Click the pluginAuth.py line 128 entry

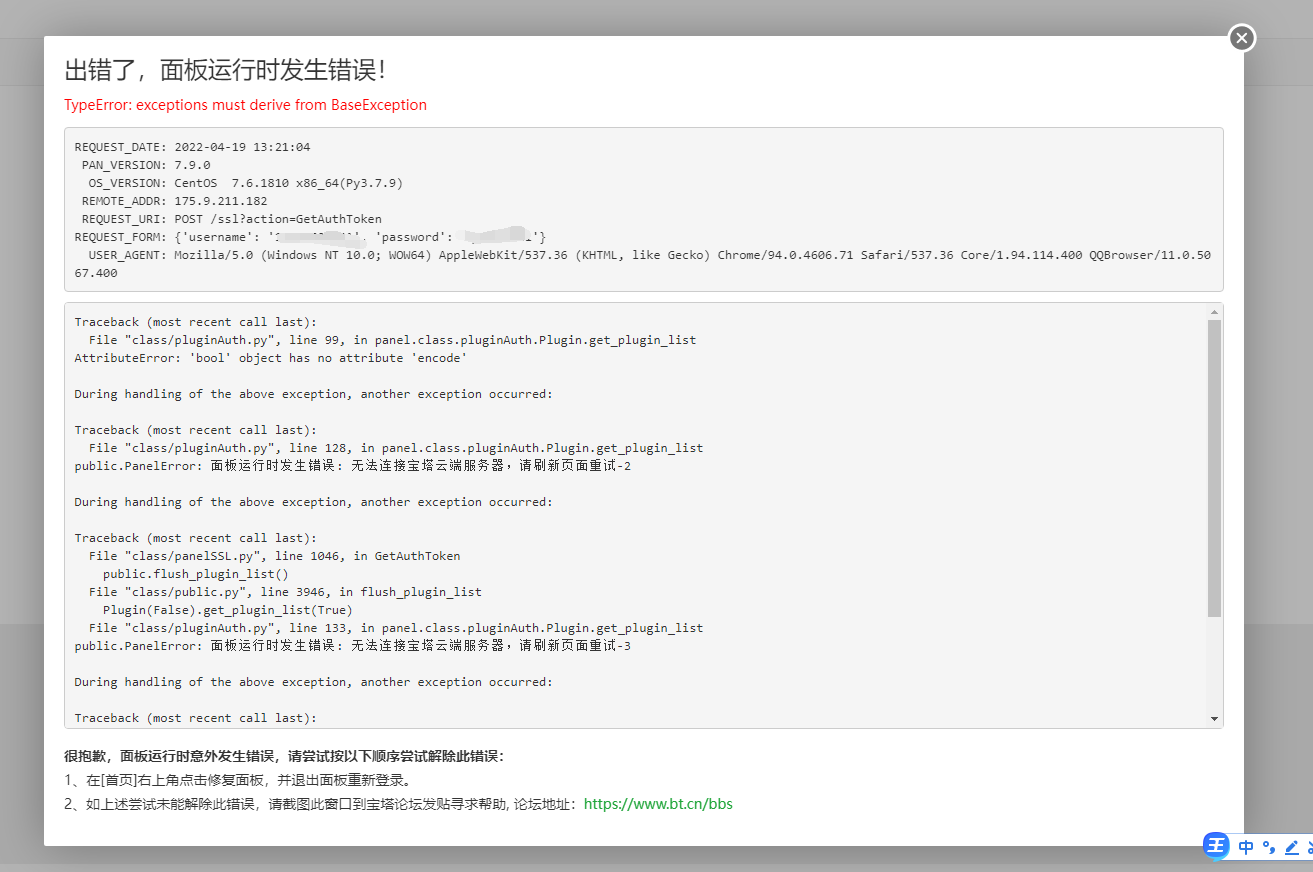coord(396,448)
